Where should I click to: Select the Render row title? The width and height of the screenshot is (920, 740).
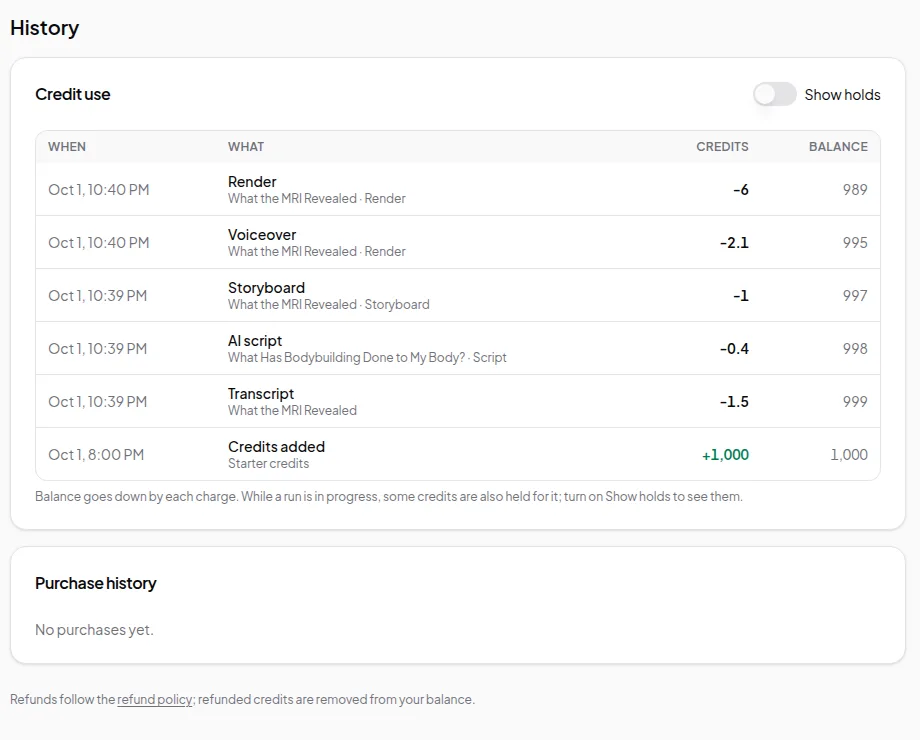(252, 182)
